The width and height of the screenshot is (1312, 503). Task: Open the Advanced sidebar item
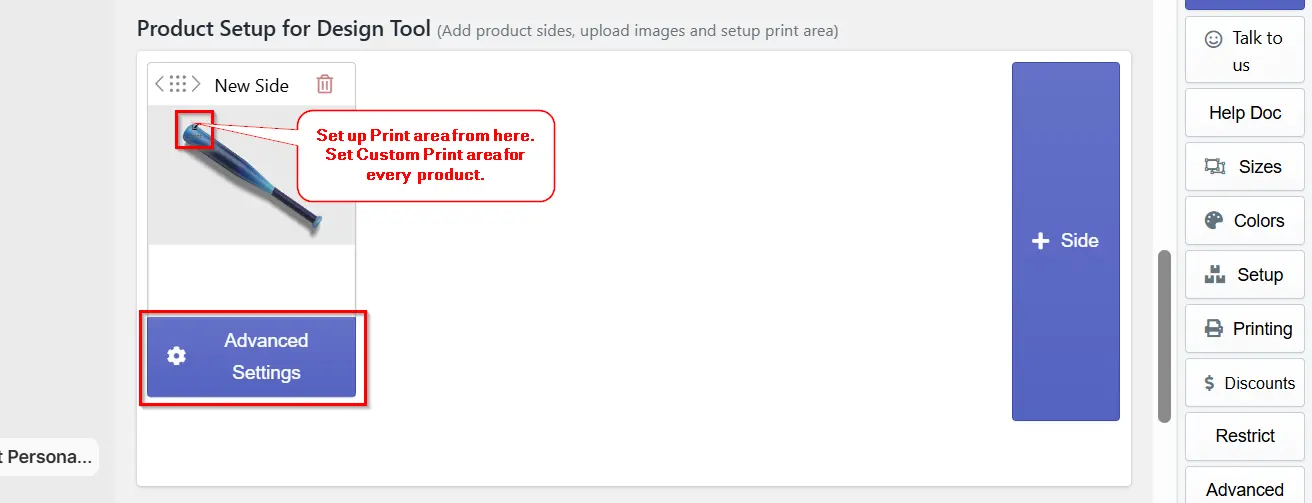click(x=1245, y=487)
